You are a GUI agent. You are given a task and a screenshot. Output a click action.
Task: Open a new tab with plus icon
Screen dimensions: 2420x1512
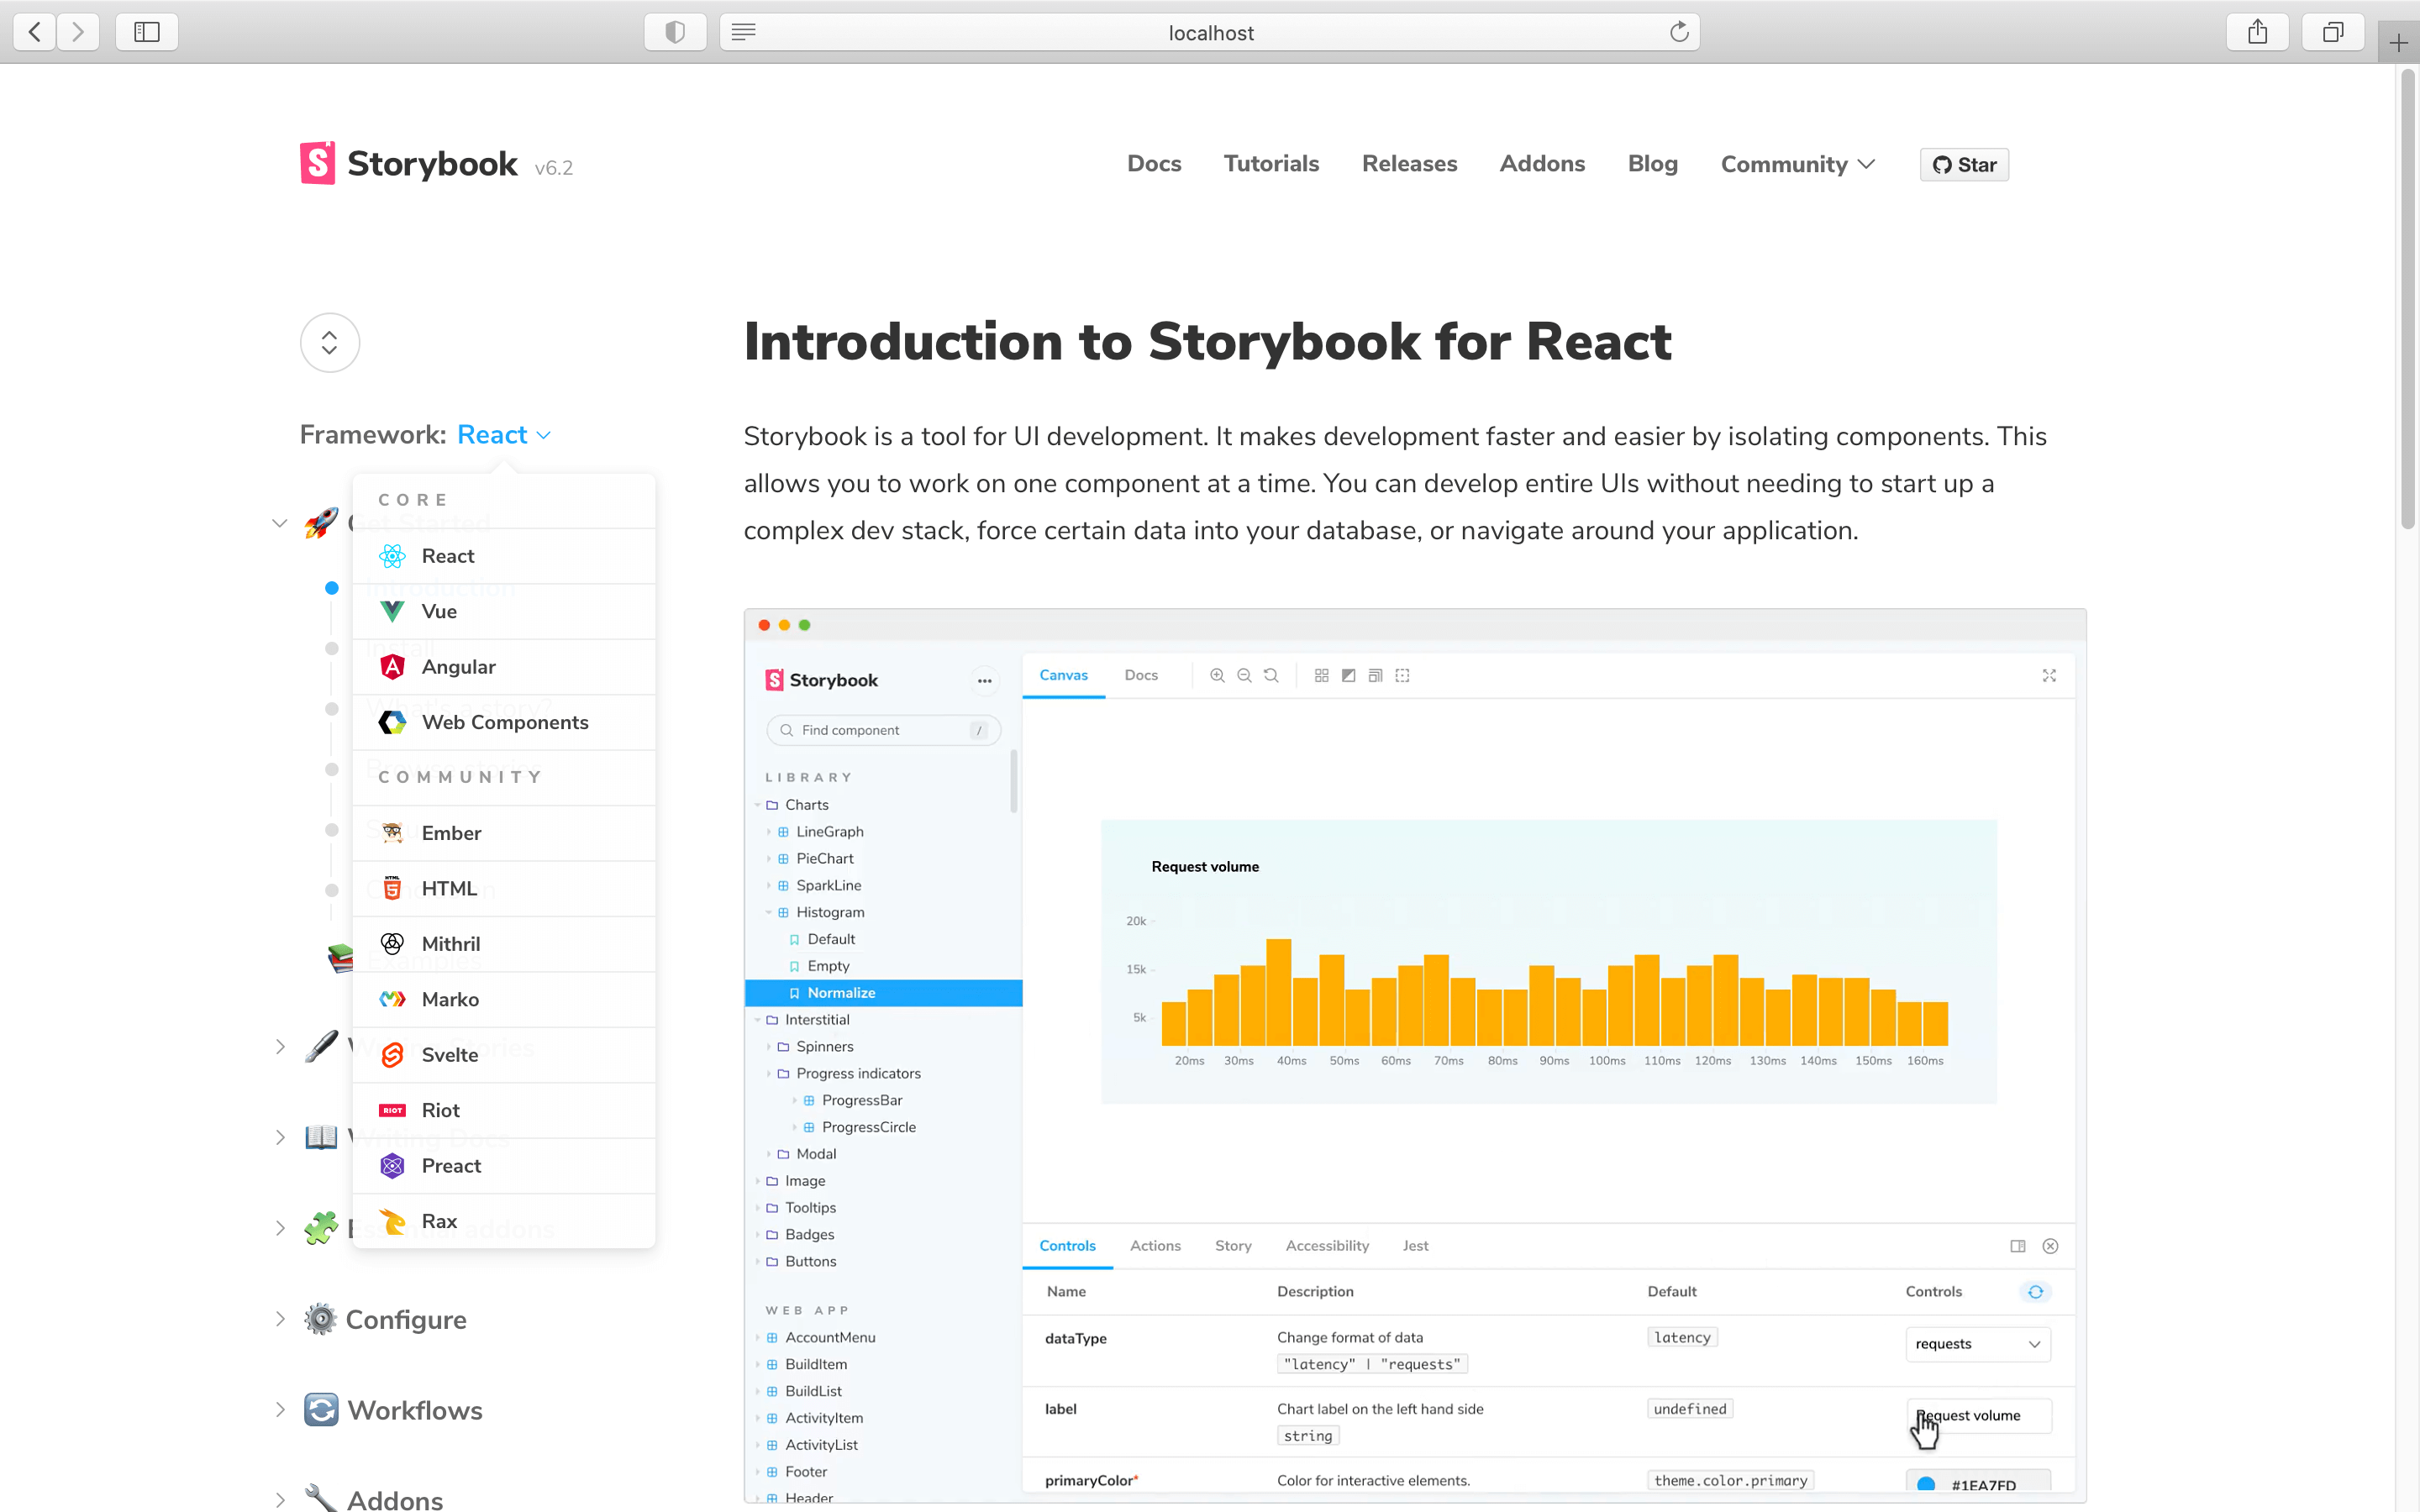2398,43
